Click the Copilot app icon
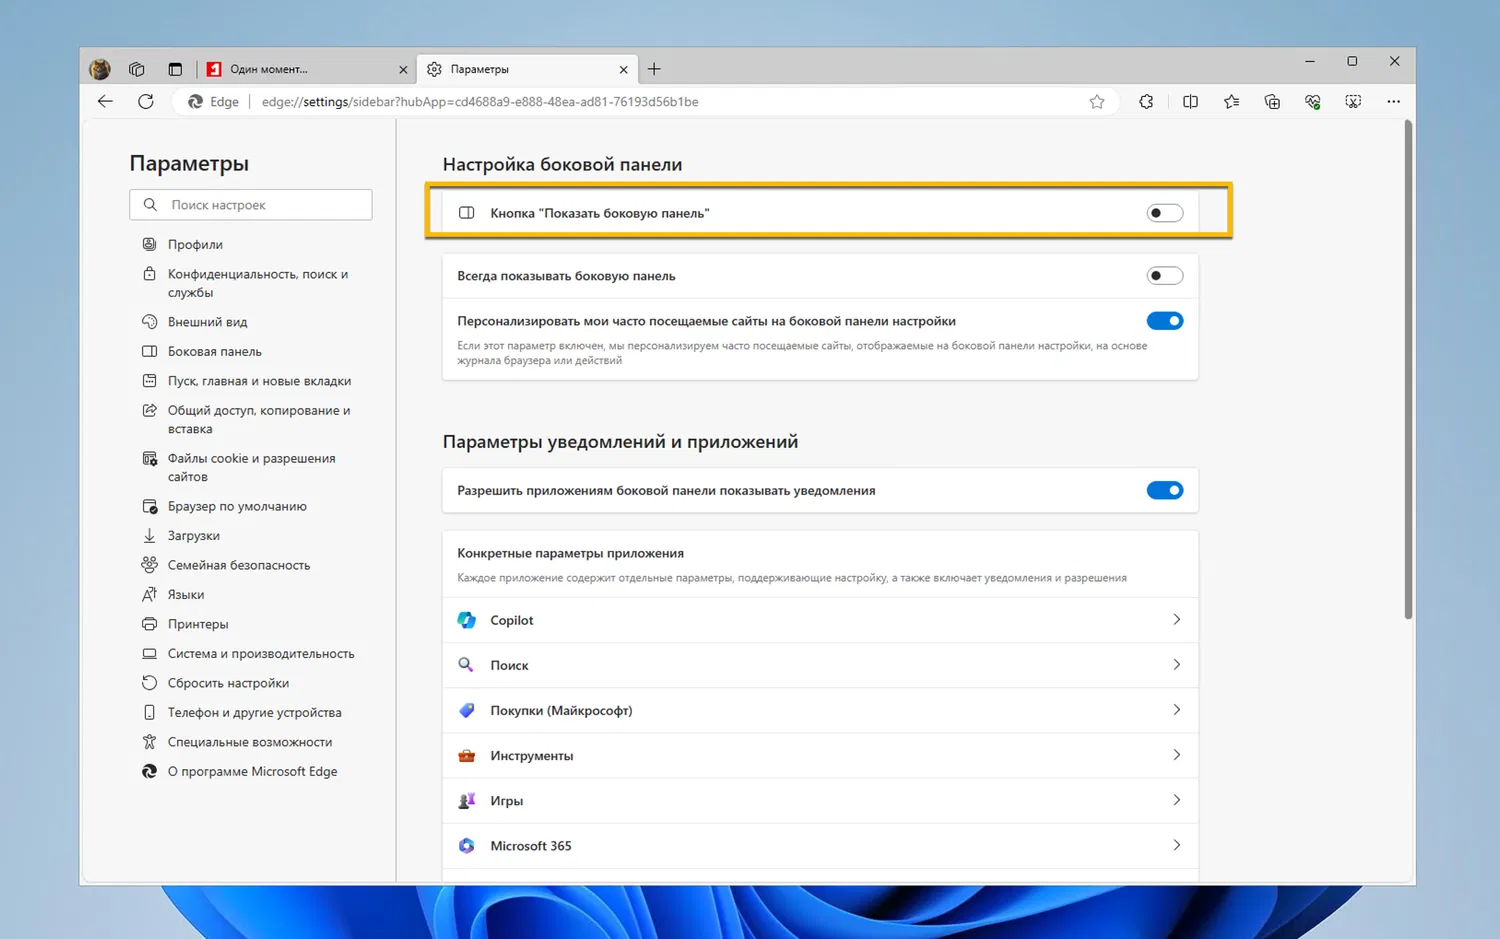This screenshot has height=939, width=1500. pos(466,620)
